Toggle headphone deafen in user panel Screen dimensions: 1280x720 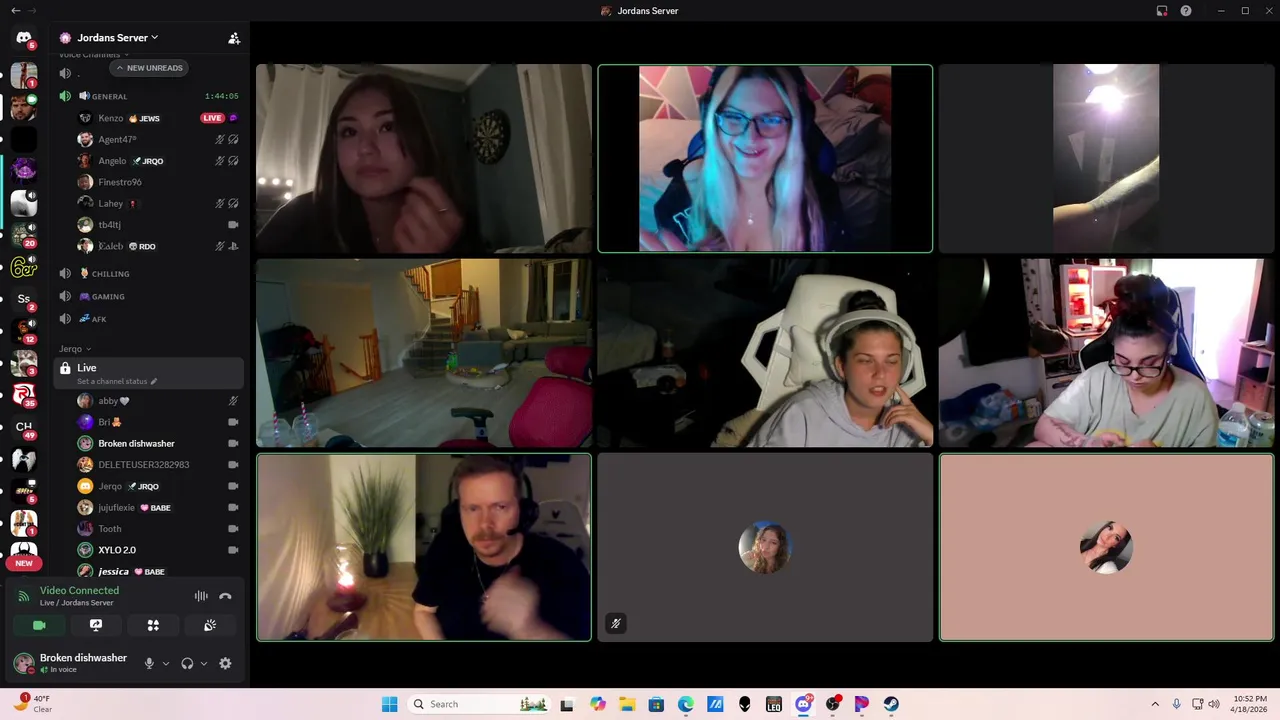187,663
